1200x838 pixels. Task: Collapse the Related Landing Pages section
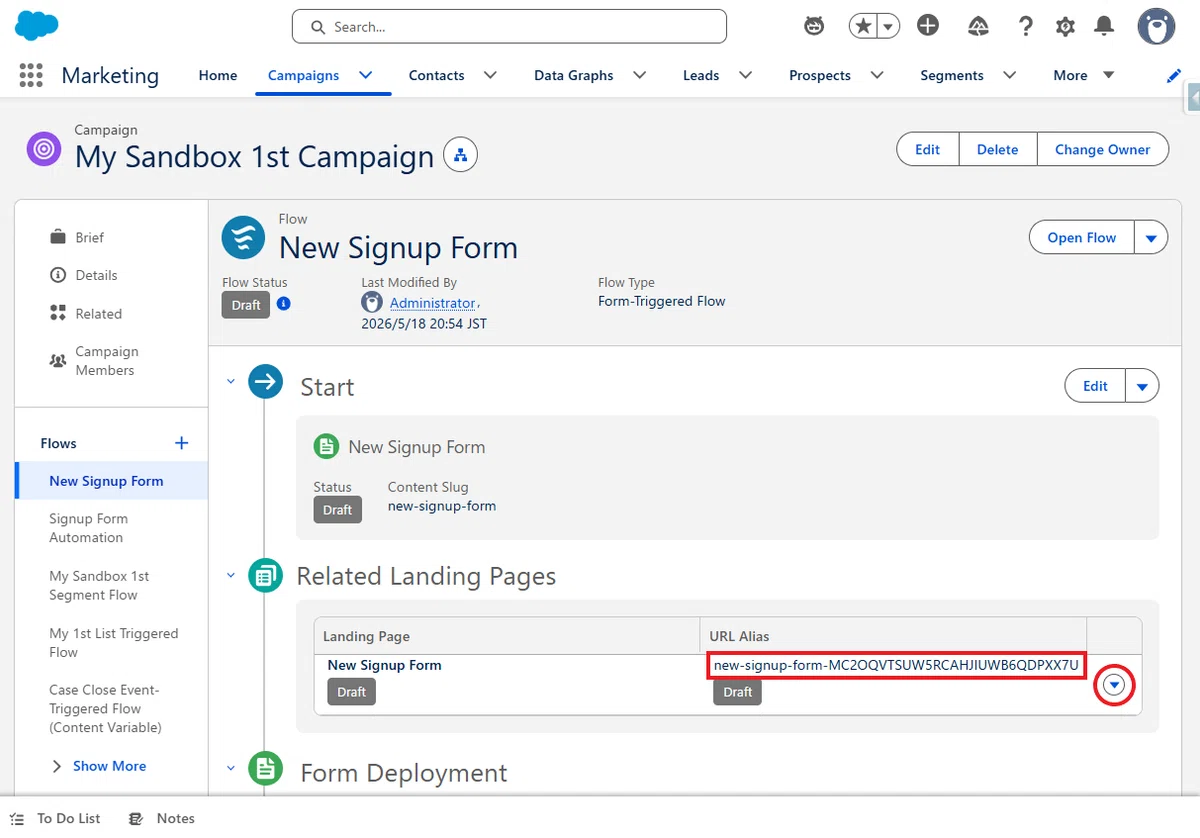pos(231,575)
